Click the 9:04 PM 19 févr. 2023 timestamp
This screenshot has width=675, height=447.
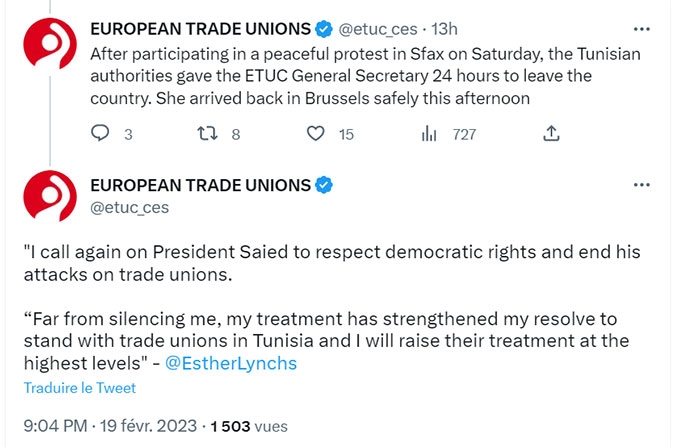(110, 426)
